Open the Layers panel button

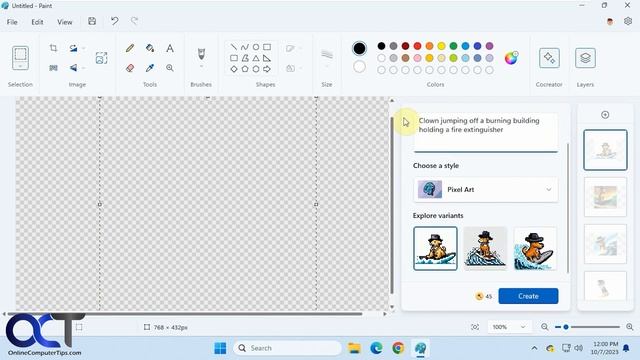click(x=585, y=58)
